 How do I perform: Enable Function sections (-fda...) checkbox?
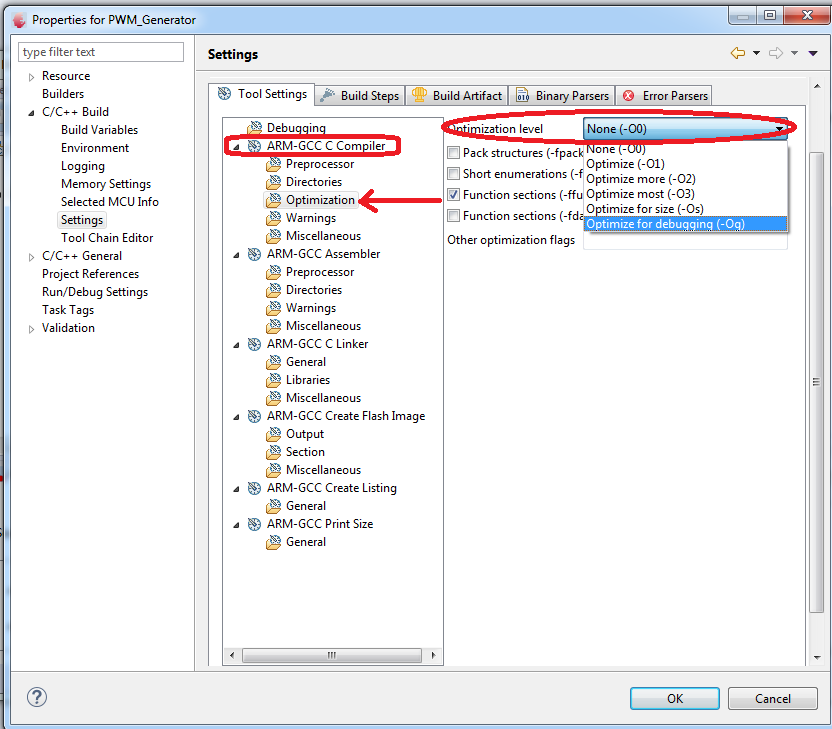tap(453, 216)
